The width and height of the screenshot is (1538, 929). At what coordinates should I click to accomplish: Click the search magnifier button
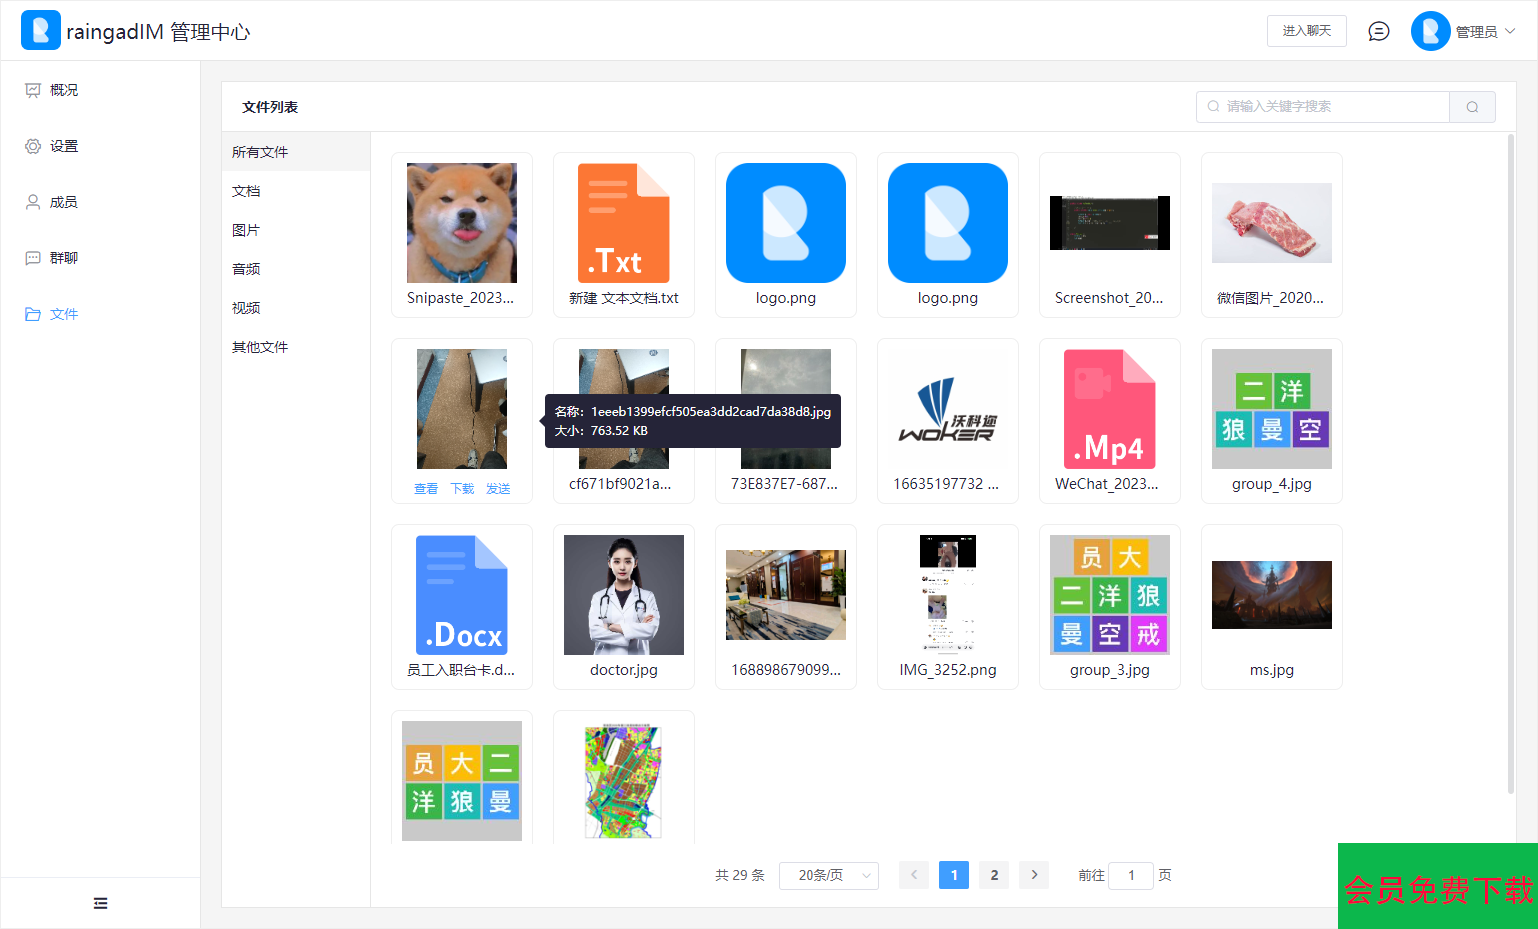[x=1472, y=107]
